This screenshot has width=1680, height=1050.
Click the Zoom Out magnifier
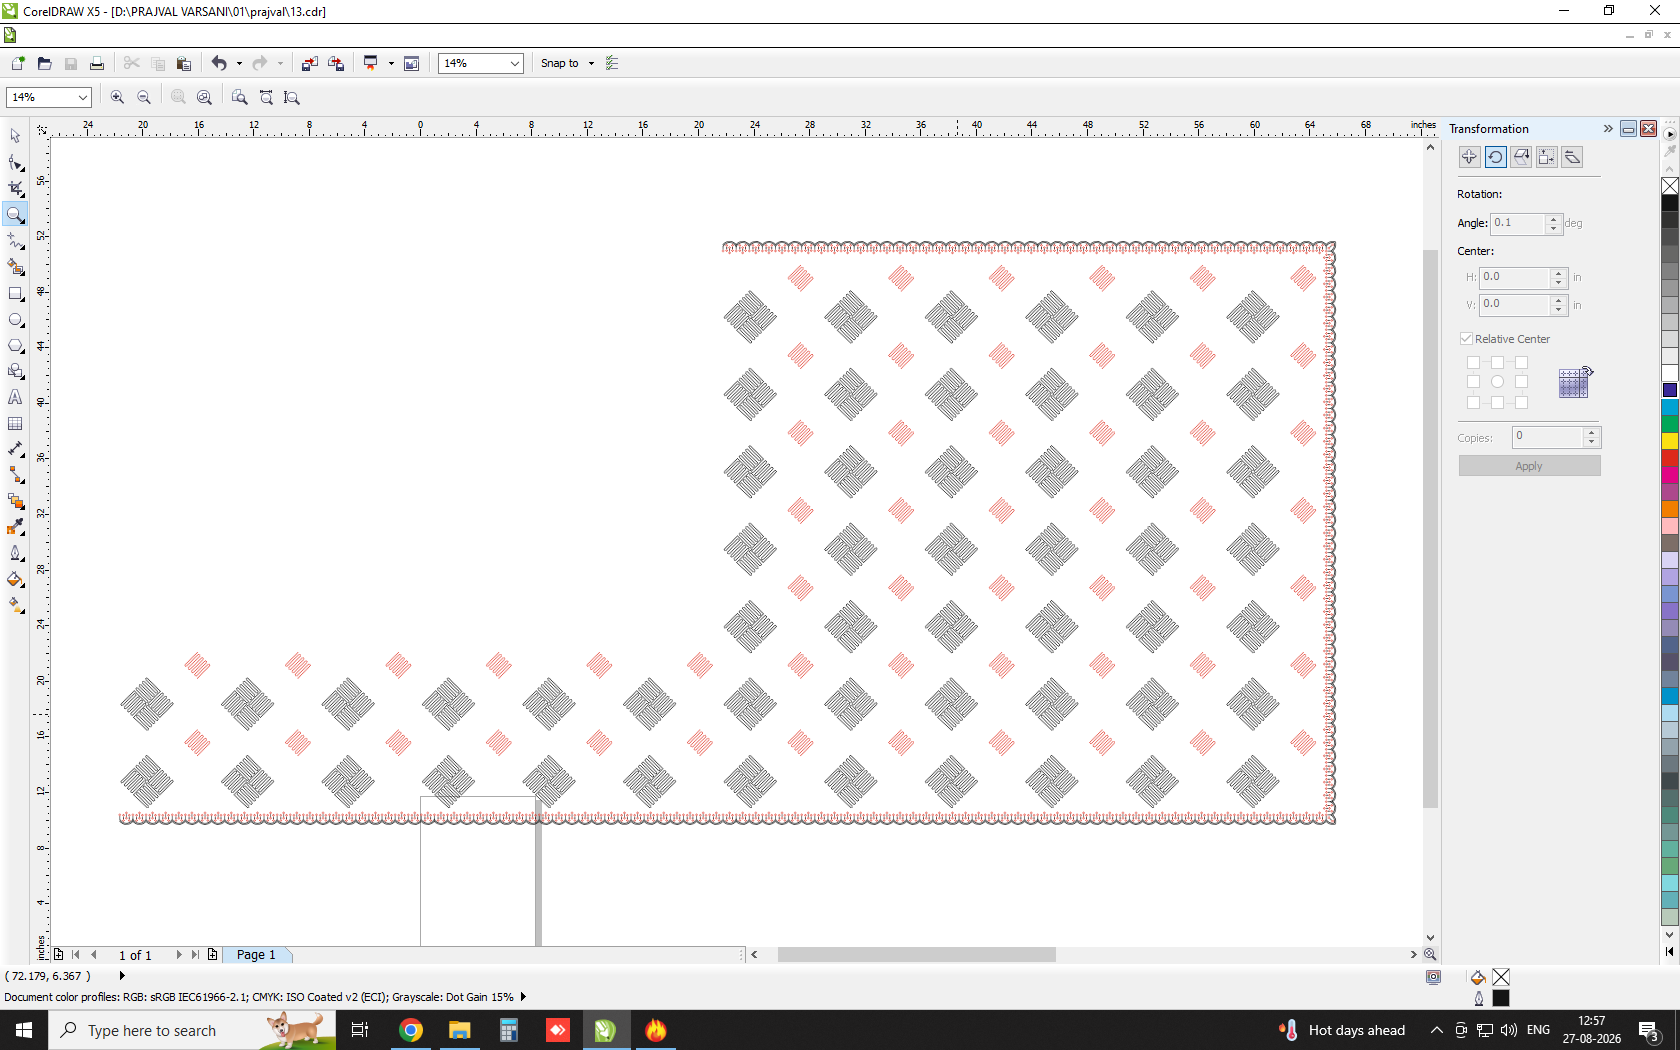point(144,97)
